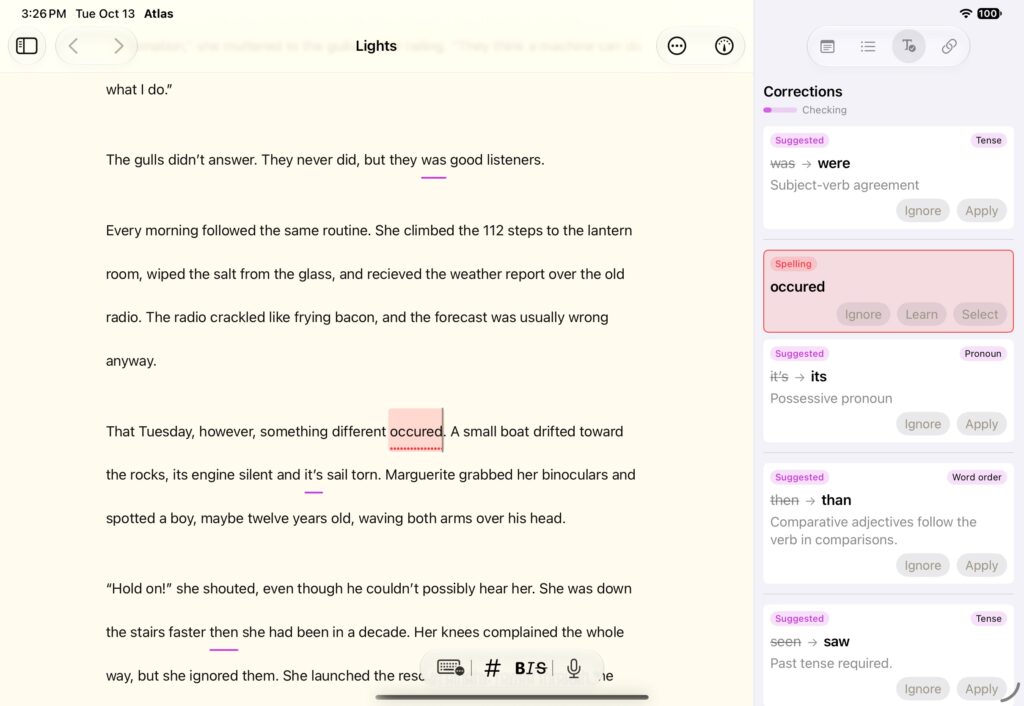
Task: Ignore the 'then → than' suggestion
Action: point(922,566)
